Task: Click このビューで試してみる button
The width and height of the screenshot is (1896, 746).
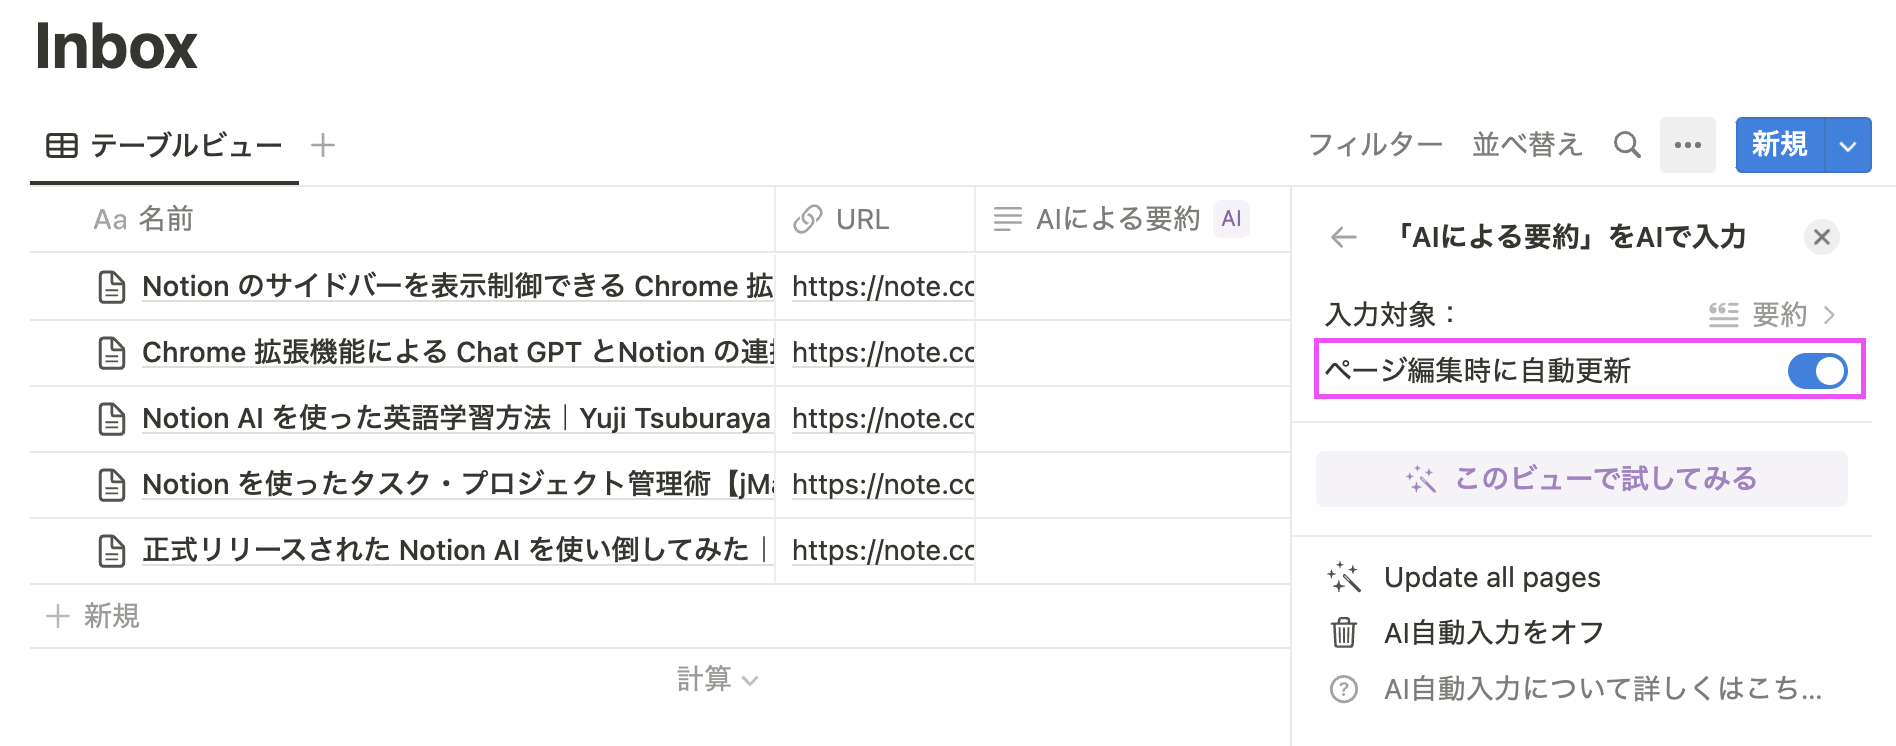Action: pos(1581,479)
